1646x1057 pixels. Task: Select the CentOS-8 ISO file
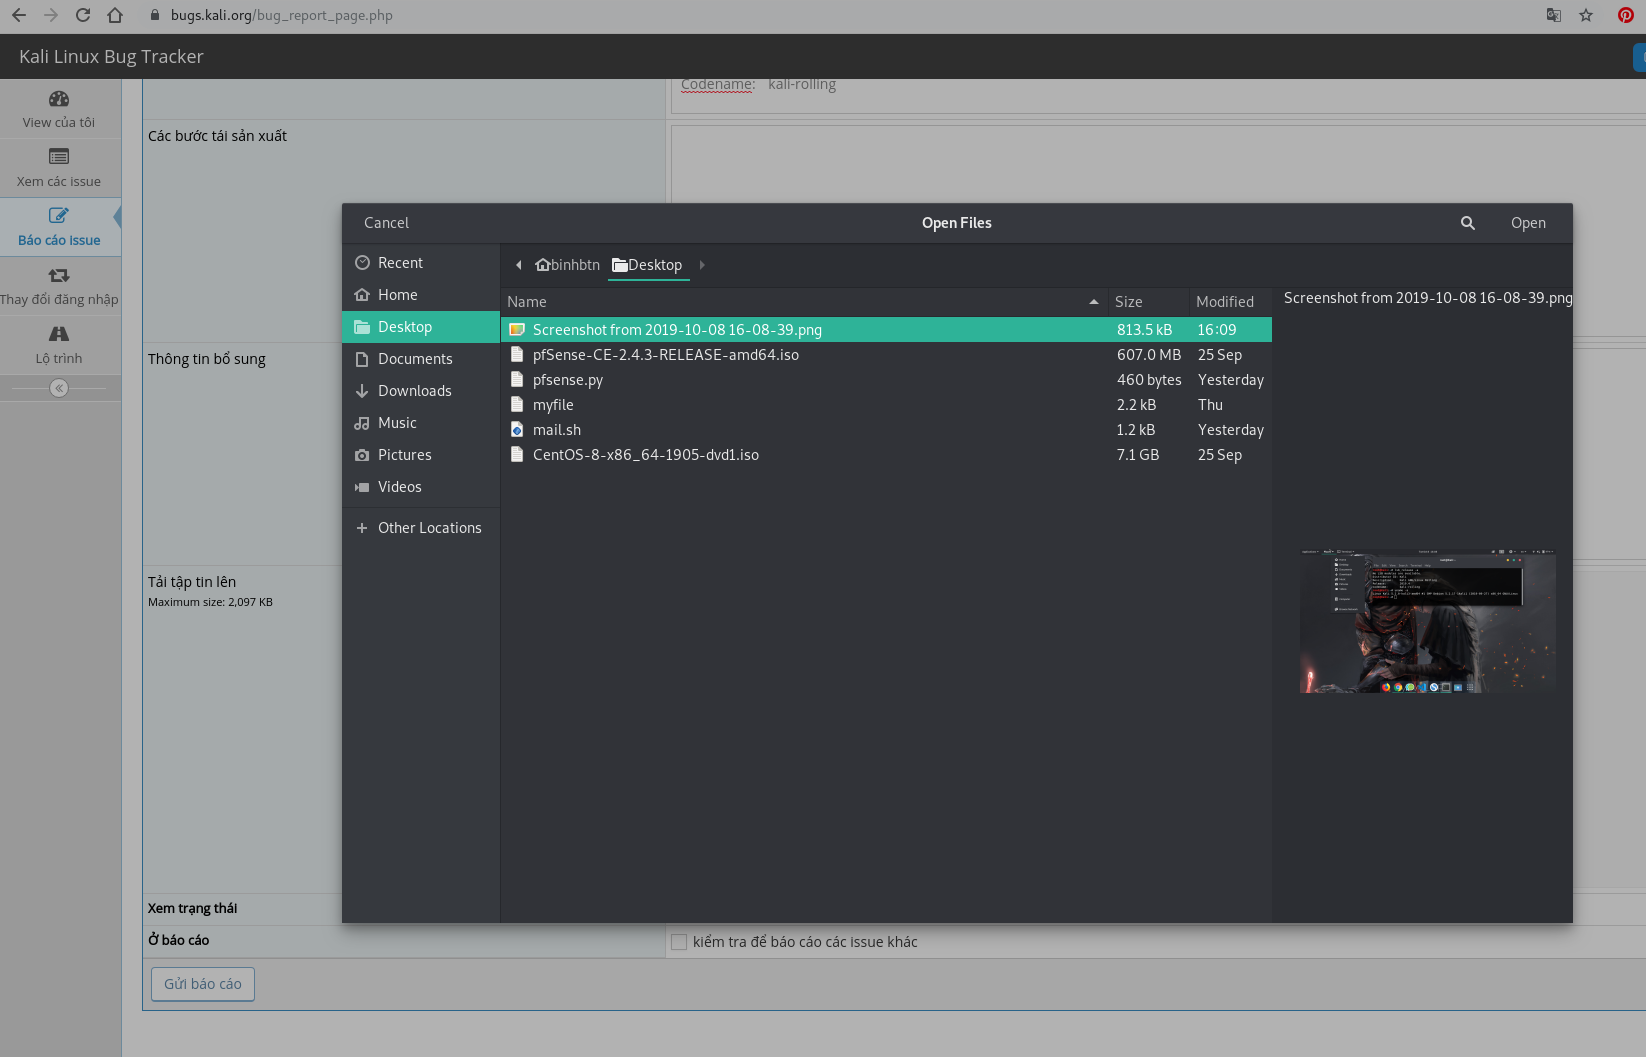[645, 455]
